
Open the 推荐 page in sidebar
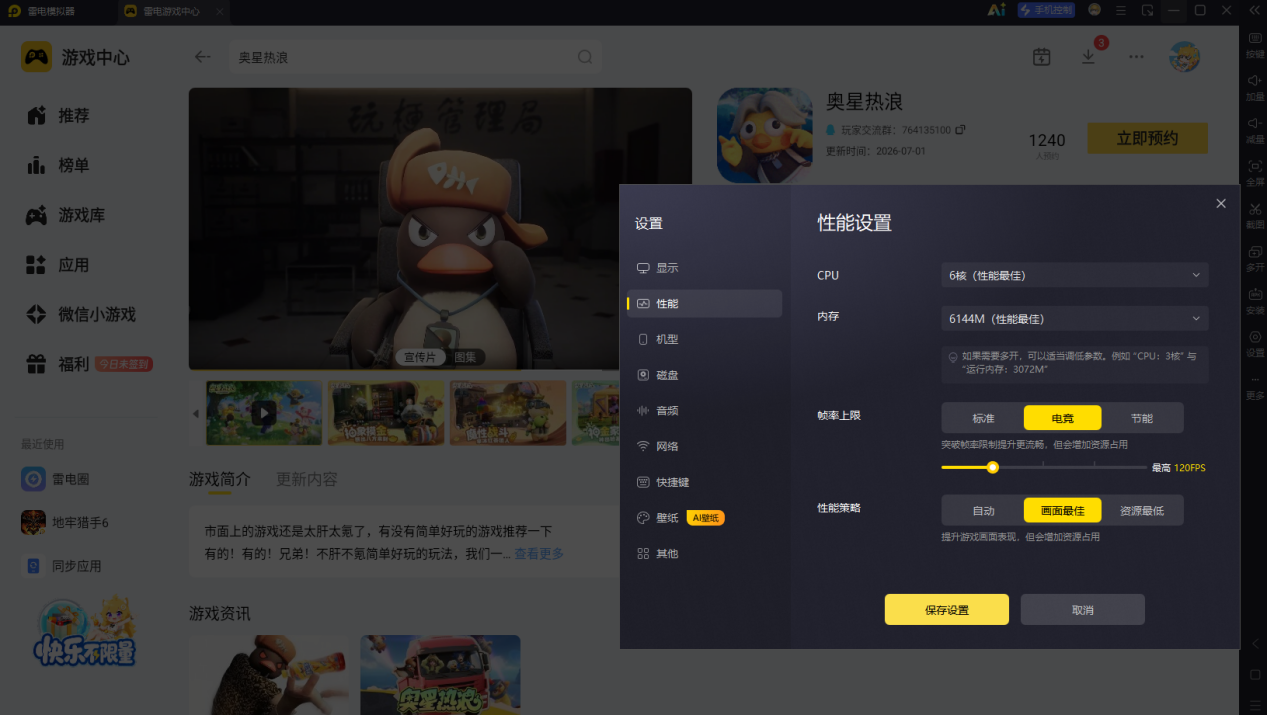[58, 116]
